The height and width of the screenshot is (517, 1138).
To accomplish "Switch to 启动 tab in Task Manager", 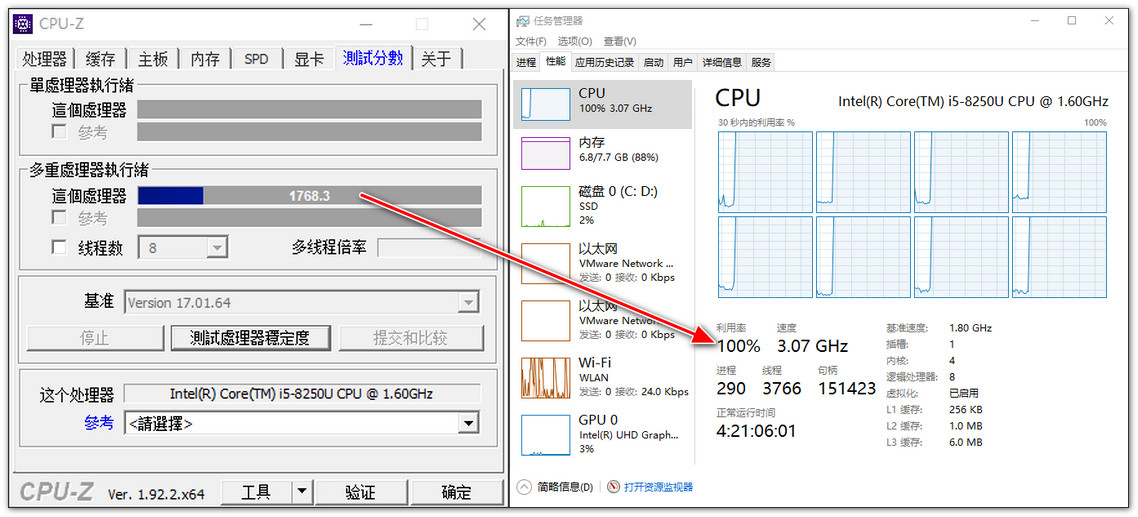I will (653, 62).
